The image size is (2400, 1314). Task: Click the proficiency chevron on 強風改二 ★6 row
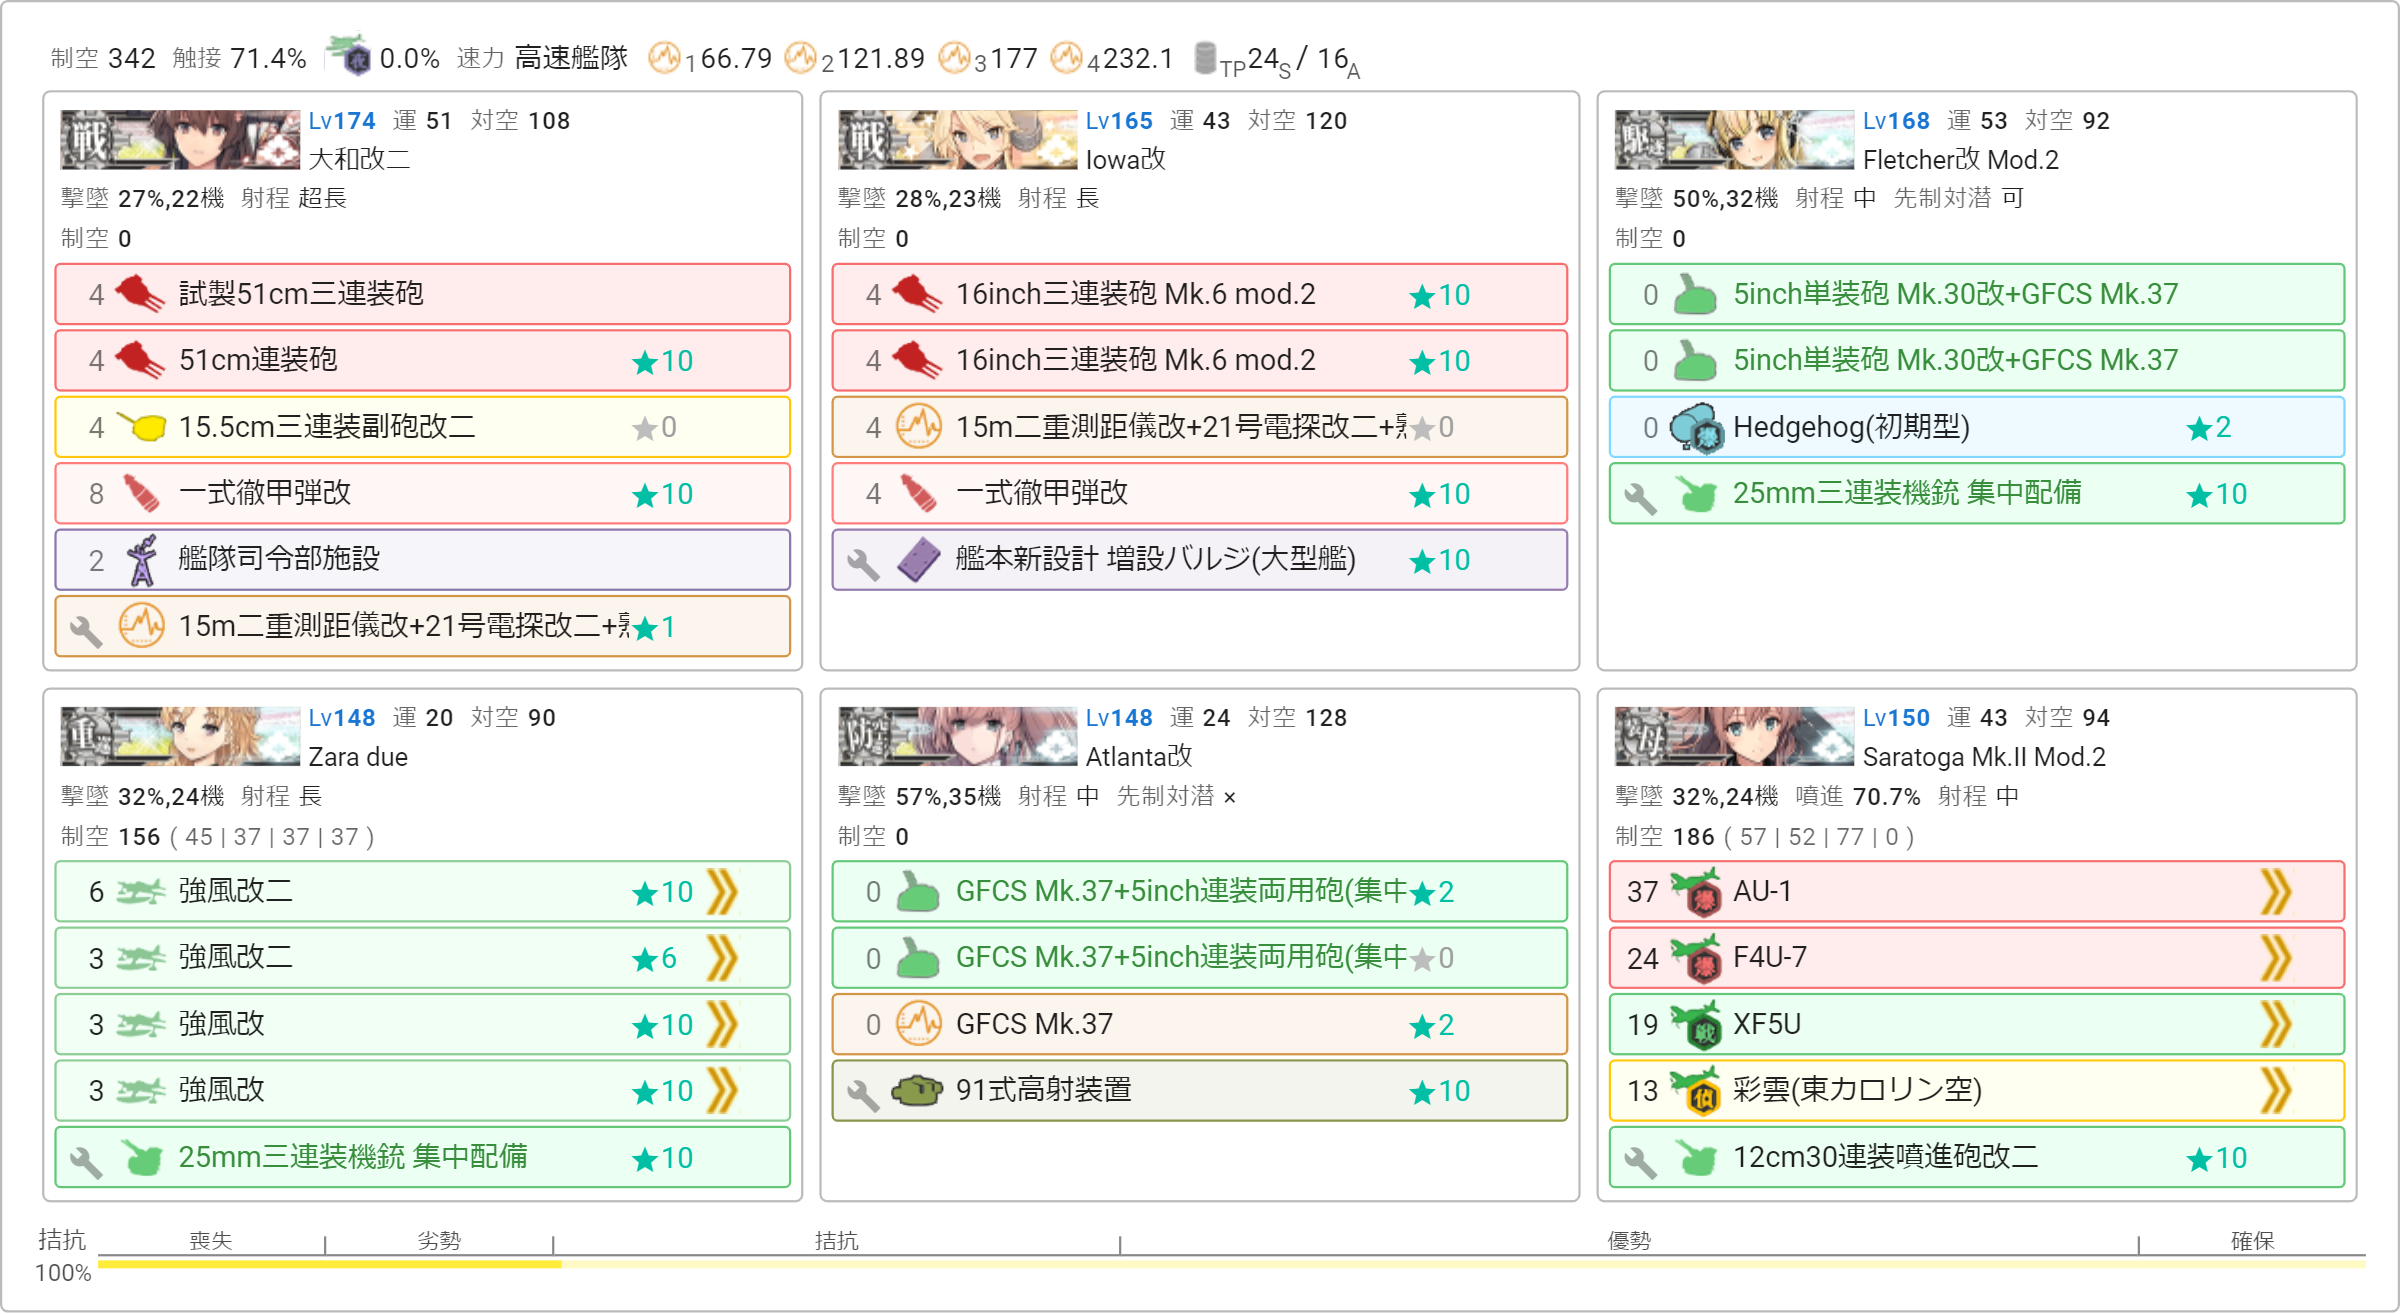pyautogui.click(x=722, y=958)
